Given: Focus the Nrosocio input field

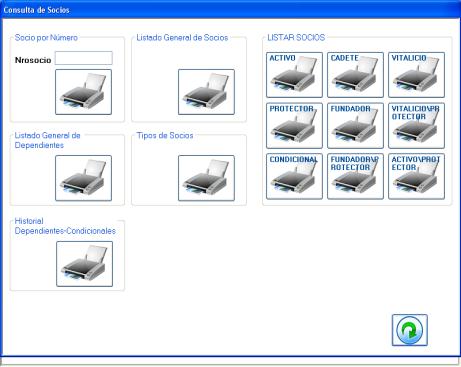Looking at the screenshot, I should [84, 58].
